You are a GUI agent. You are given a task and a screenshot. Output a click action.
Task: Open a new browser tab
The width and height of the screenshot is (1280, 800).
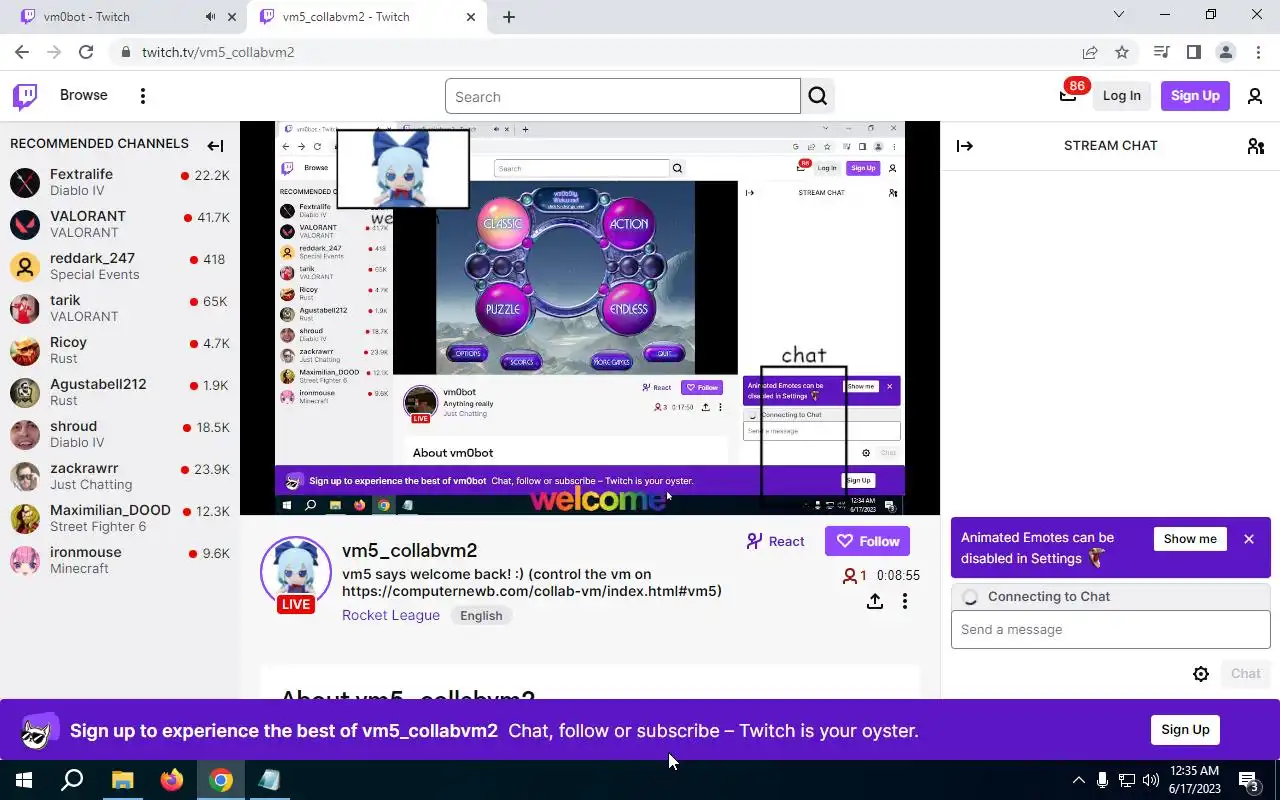point(509,17)
